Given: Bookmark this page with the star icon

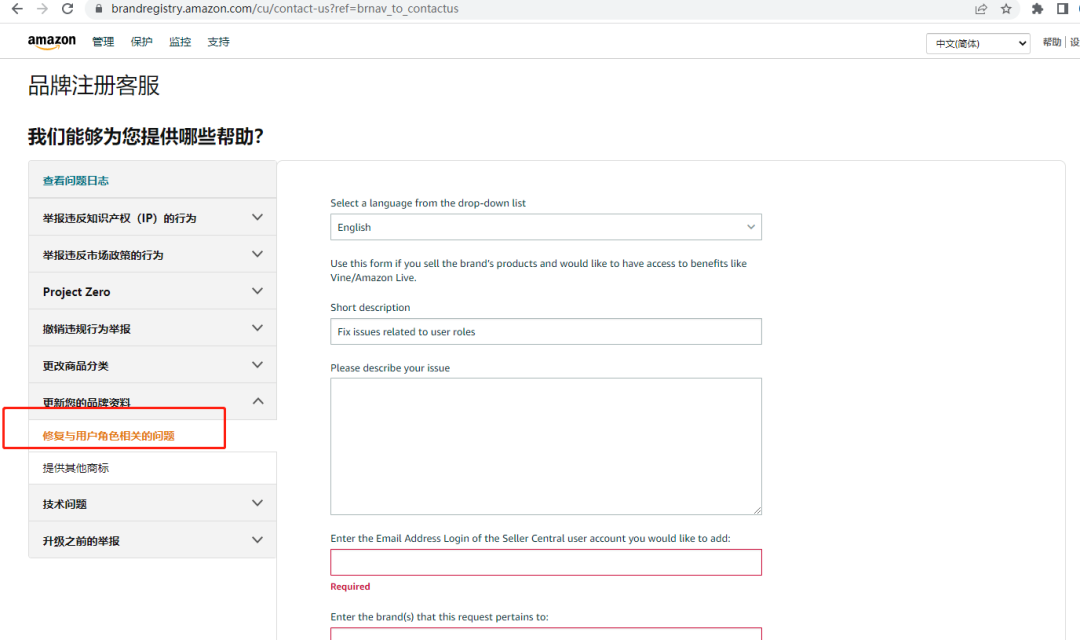Looking at the screenshot, I should coord(1006,9).
